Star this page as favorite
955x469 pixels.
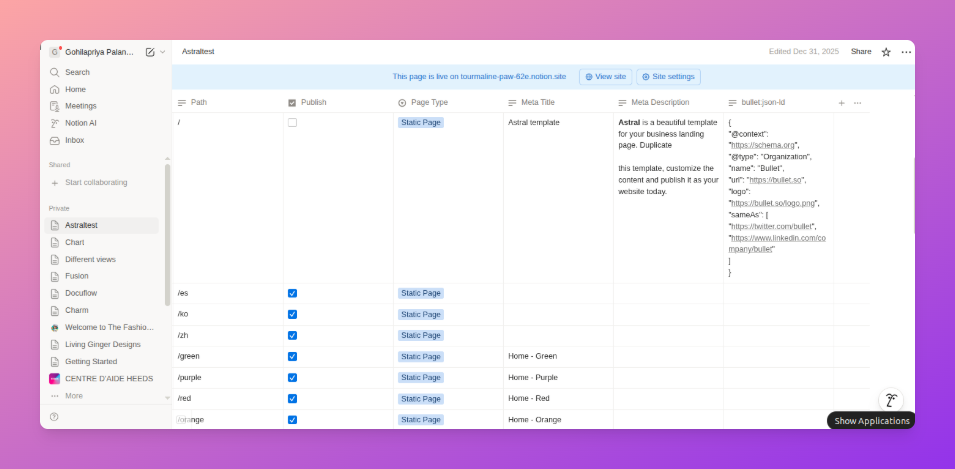[x=886, y=52]
